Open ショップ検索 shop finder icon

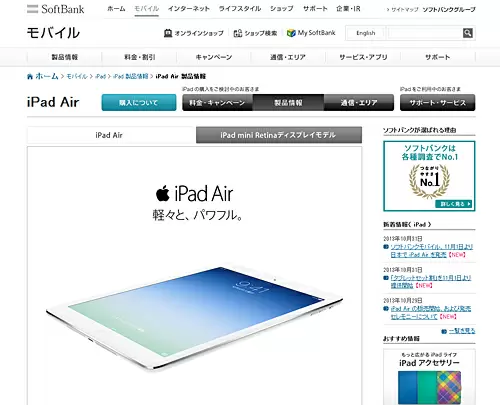238,33
